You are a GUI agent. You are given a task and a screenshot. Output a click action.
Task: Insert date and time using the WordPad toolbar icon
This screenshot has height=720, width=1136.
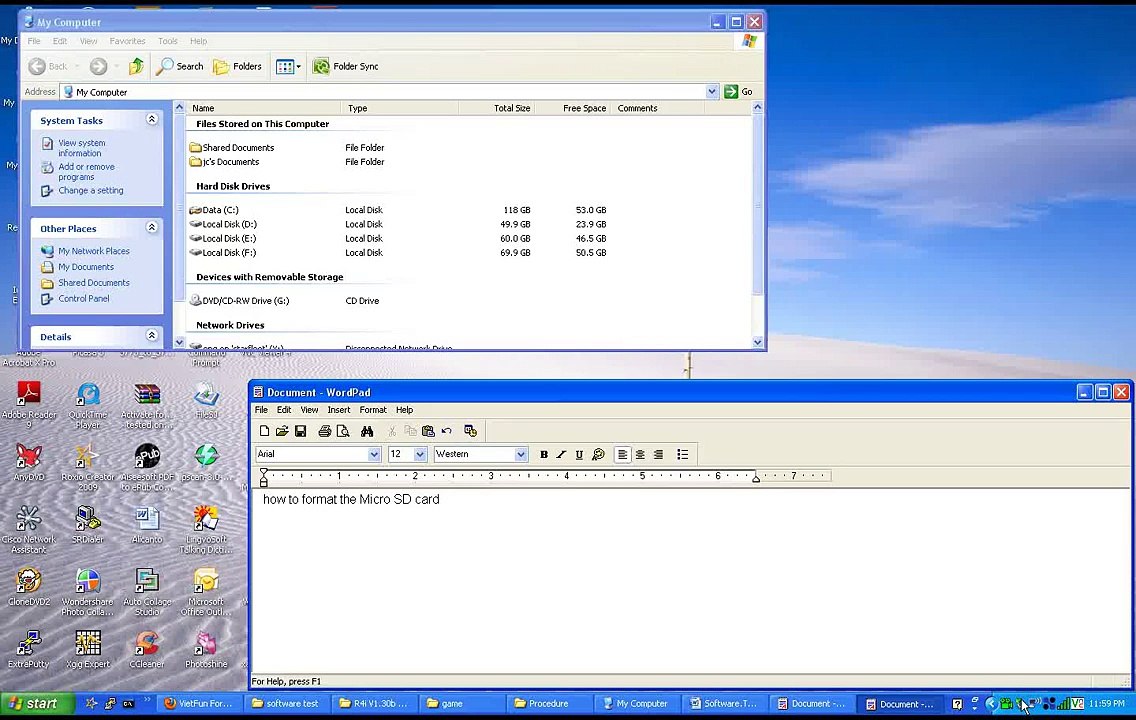pyautogui.click(x=470, y=431)
